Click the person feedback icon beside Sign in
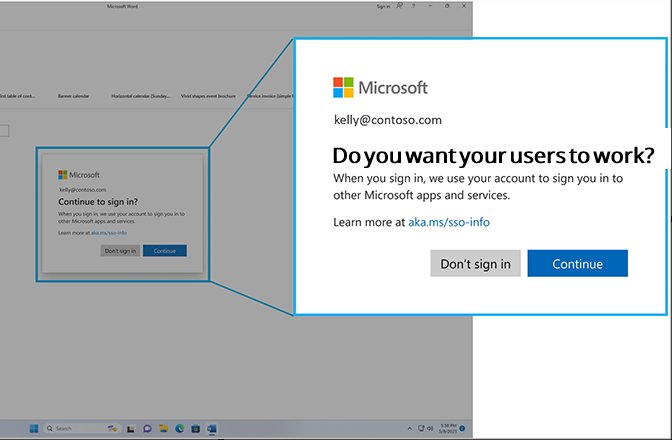 [x=399, y=6]
